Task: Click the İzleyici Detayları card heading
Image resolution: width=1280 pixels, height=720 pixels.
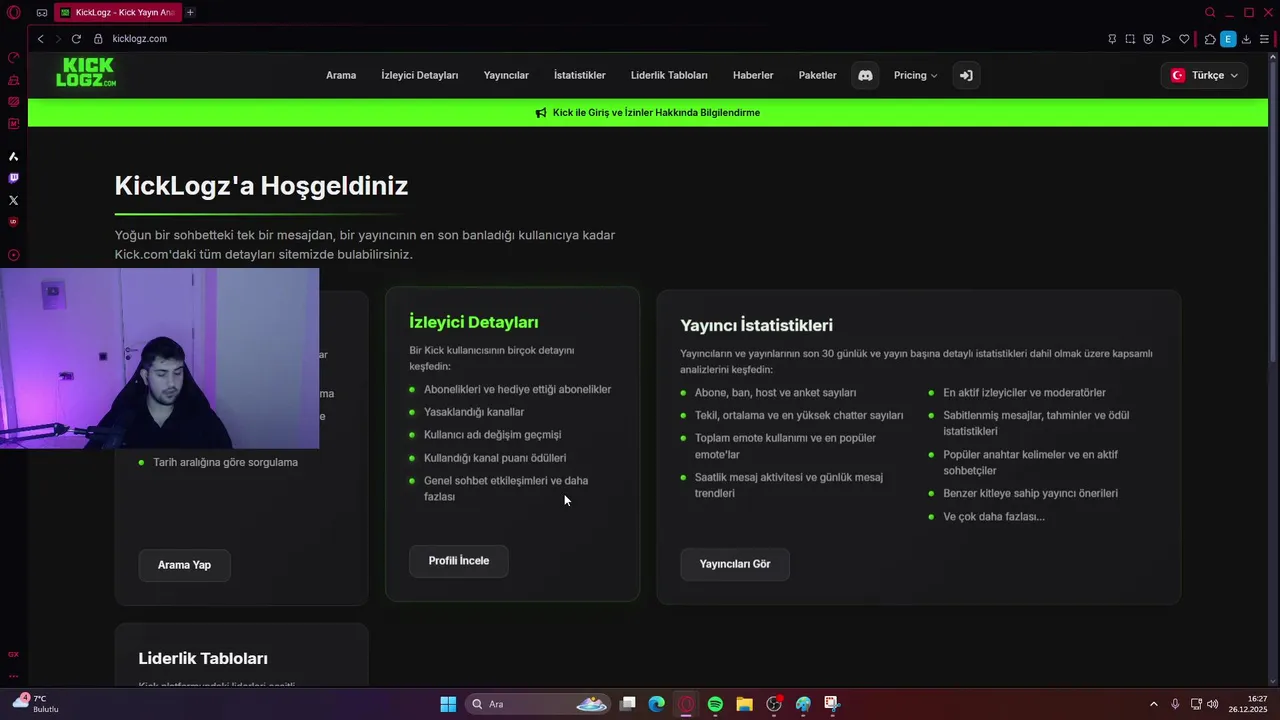Action: point(474,322)
